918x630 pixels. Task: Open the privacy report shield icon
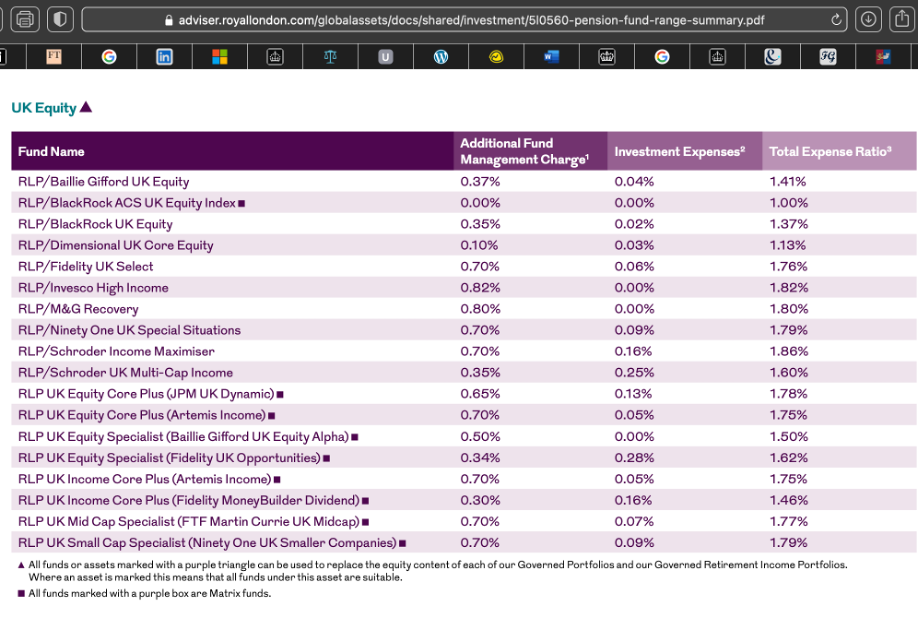[x=60, y=19]
